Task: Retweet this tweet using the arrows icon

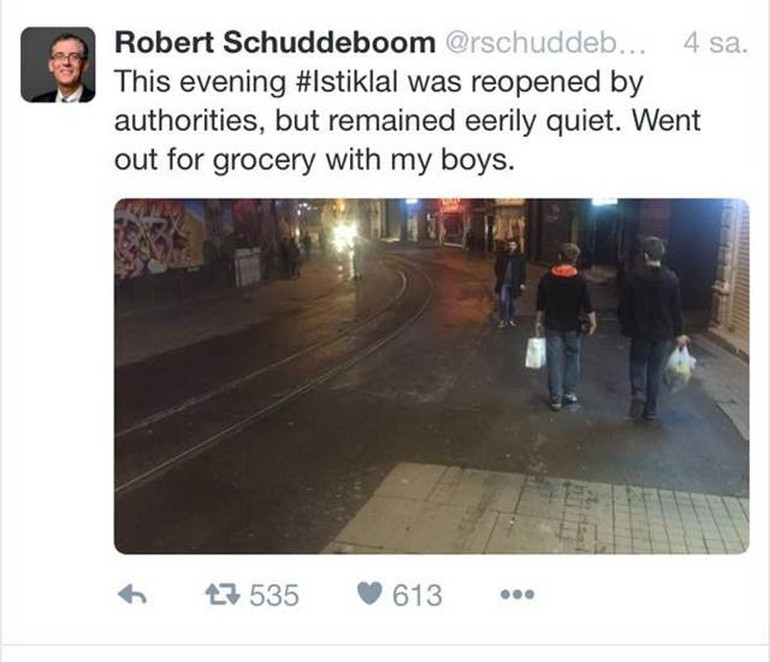Action: [222, 594]
